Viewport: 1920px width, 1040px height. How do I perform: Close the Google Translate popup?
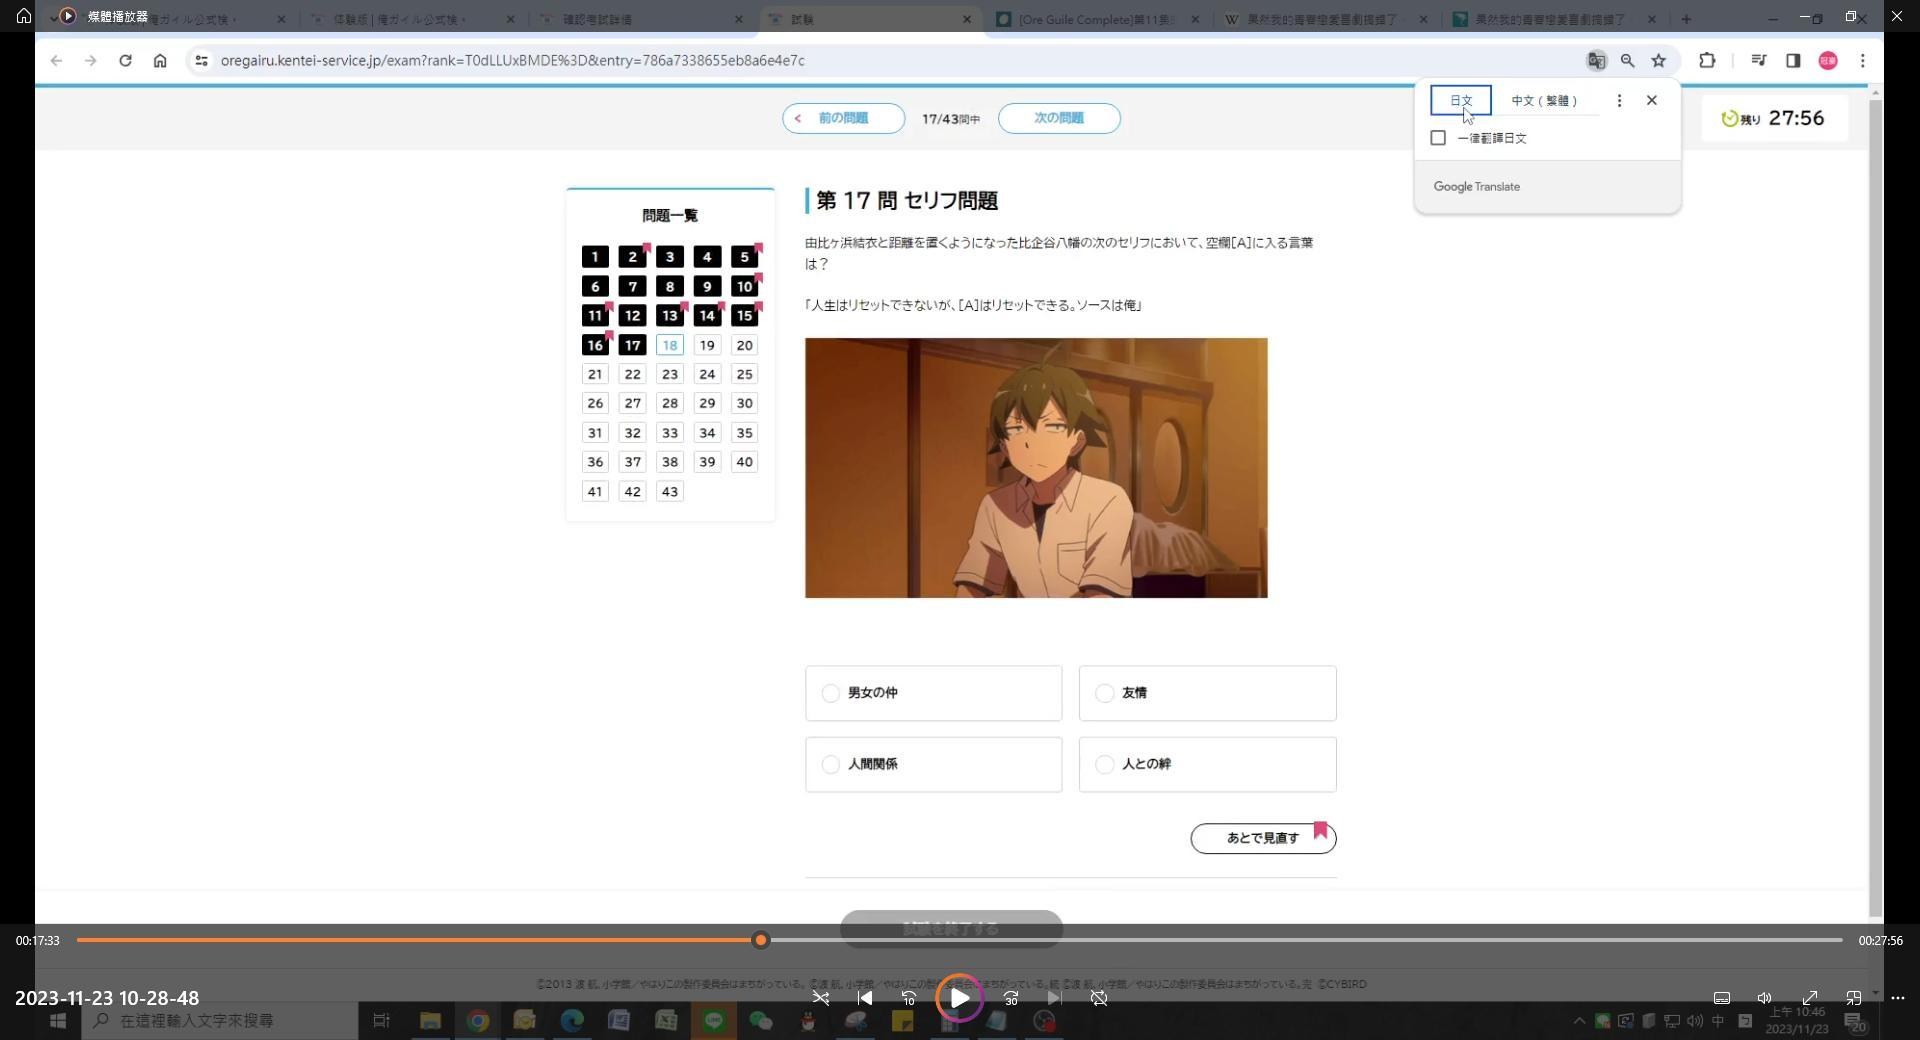pos(1652,101)
